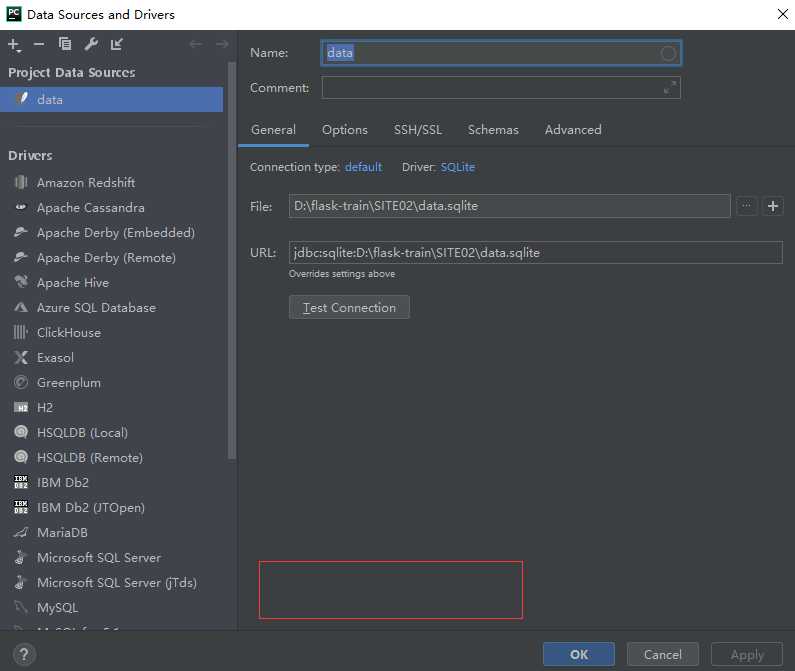Screen dimensions: 795x671
Task: Add a new data source with plus icon
Action: tap(14, 45)
